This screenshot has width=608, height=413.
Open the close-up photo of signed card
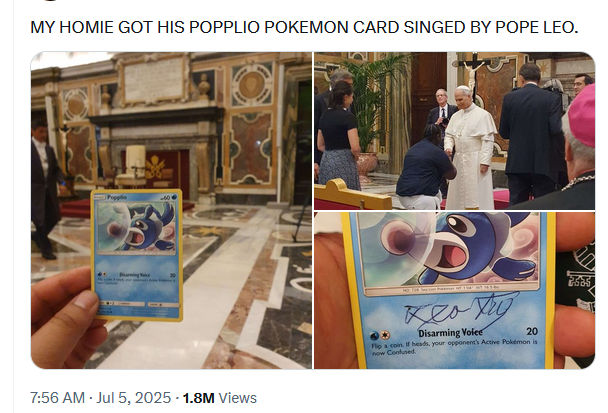pos(454,290)
